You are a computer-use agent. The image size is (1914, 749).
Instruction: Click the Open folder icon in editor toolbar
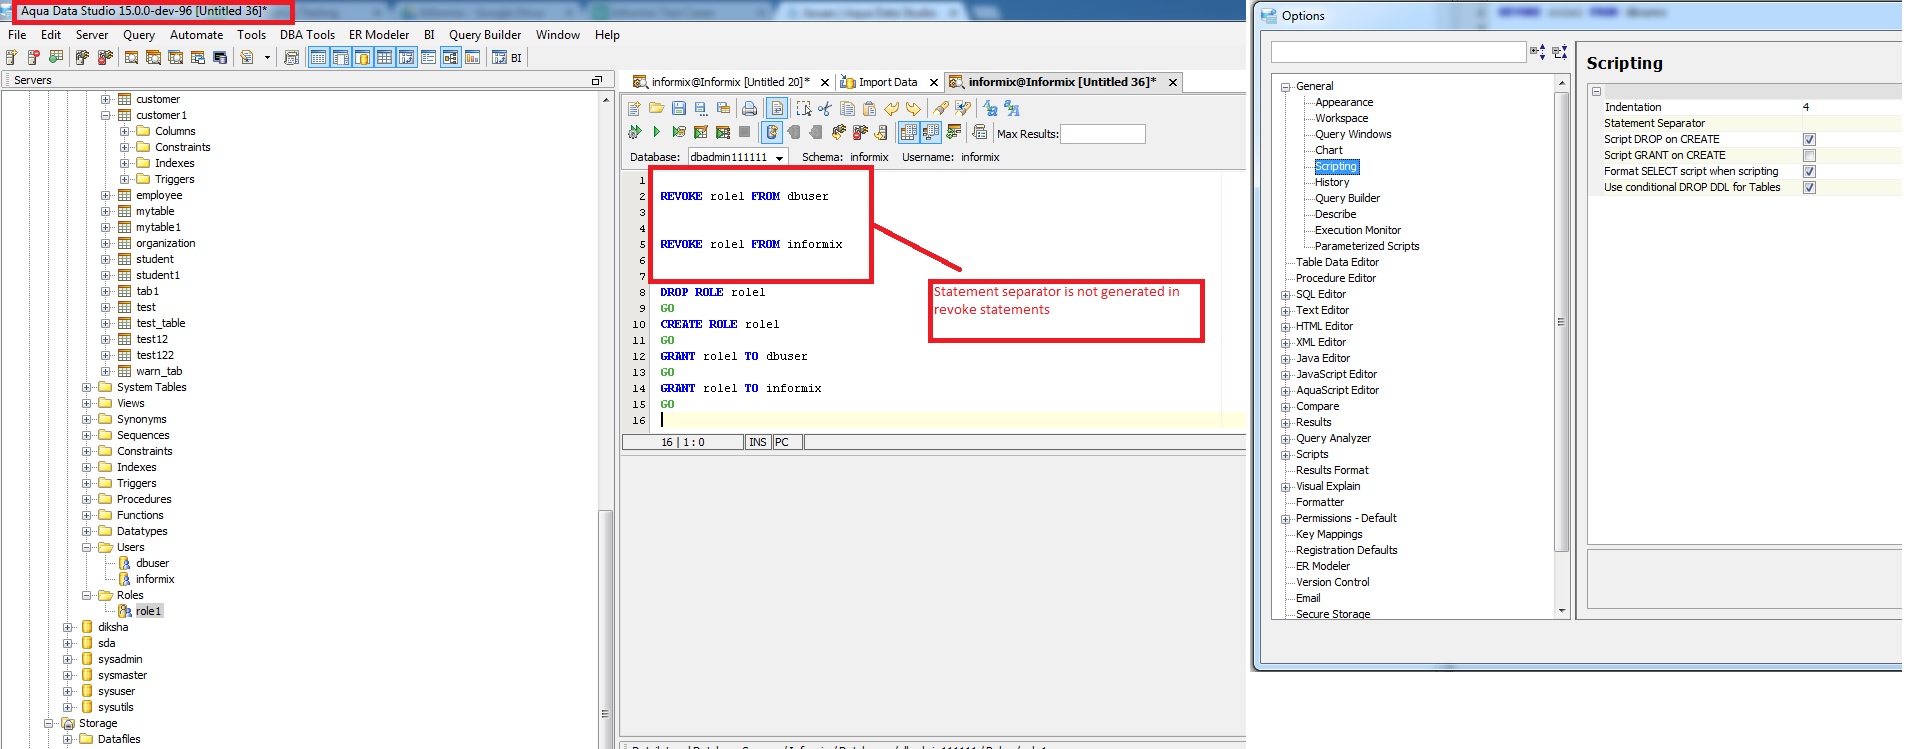pyautogui.click(x=657, y=108)
